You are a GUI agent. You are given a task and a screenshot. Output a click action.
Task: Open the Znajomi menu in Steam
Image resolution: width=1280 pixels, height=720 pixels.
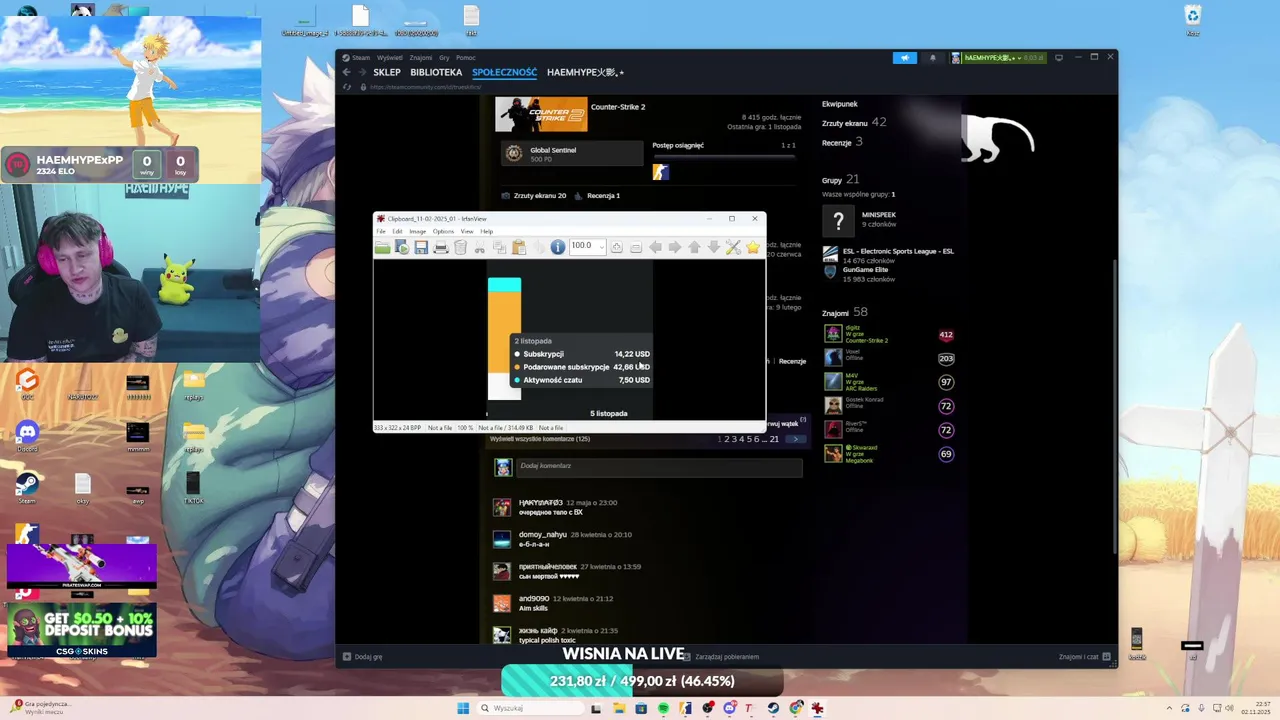[420, 58]
